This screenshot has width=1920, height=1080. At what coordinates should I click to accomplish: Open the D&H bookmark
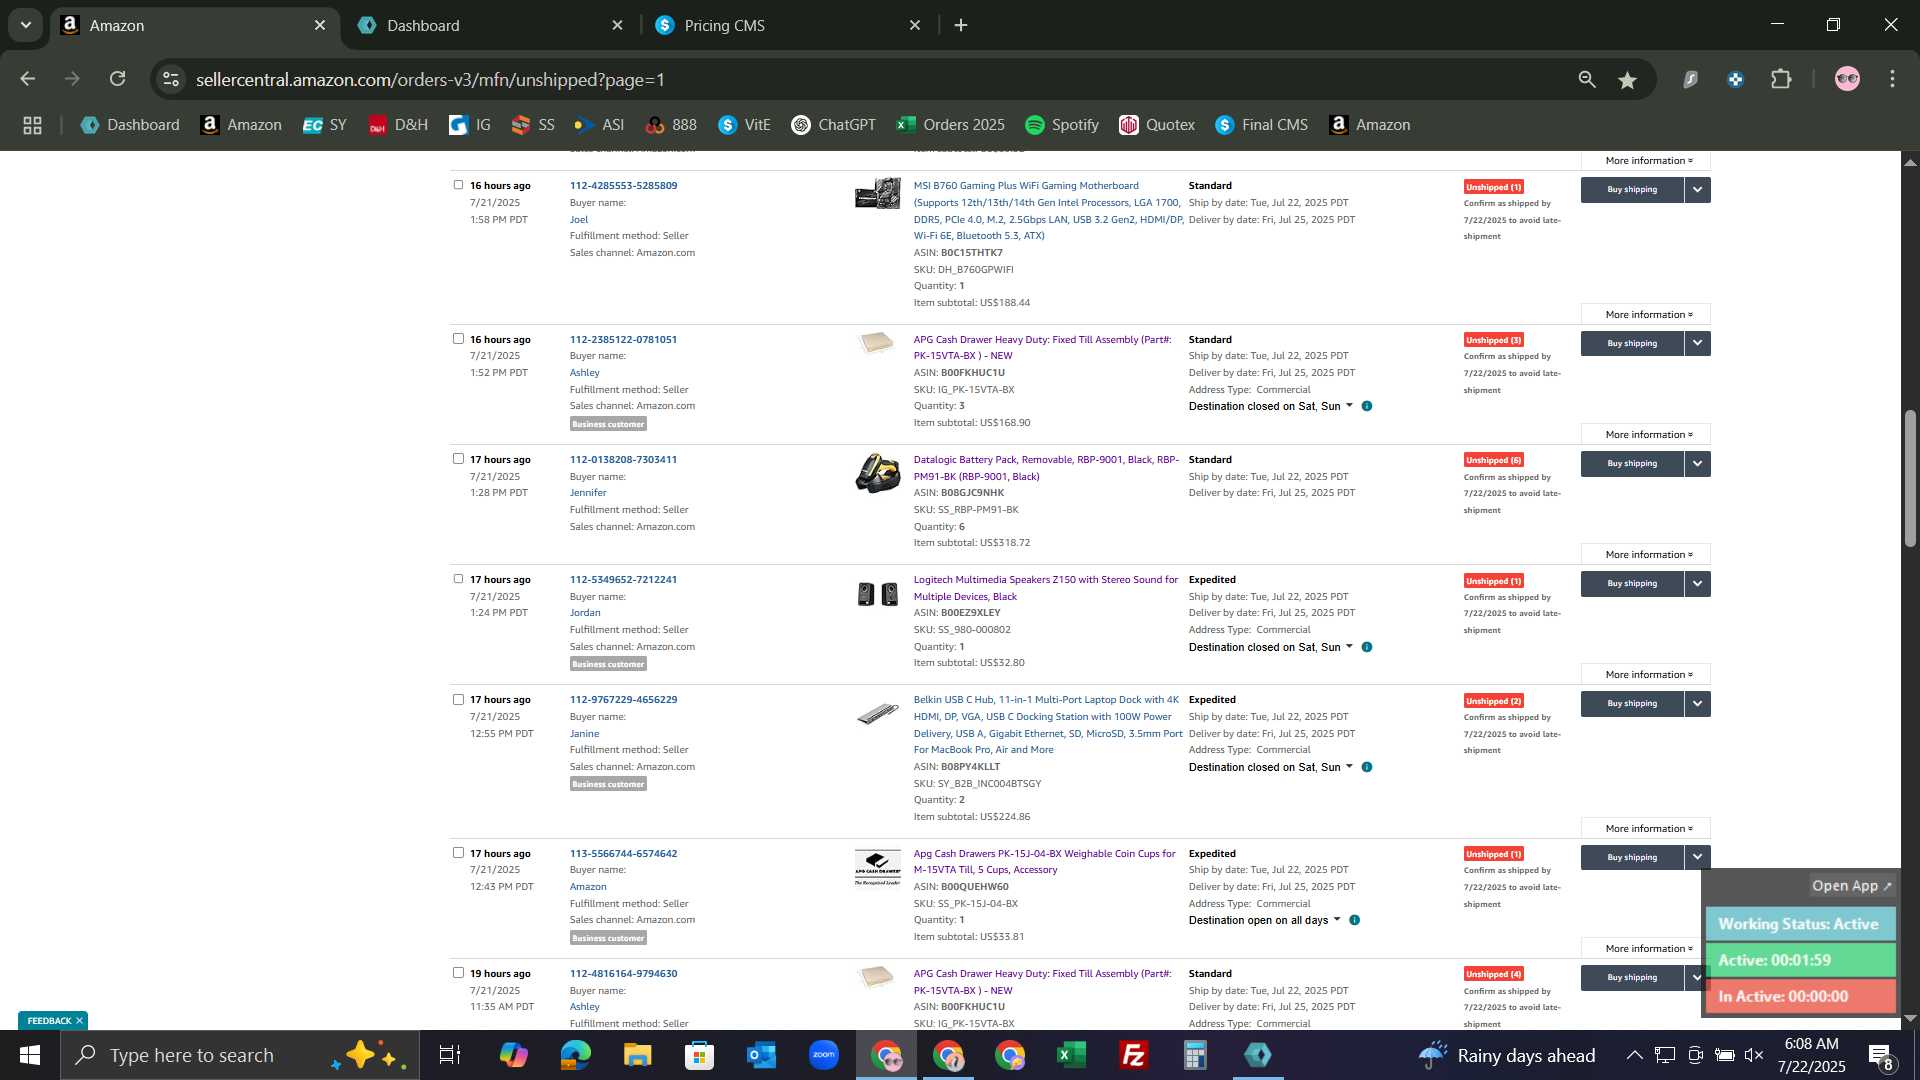click(398, 125)
